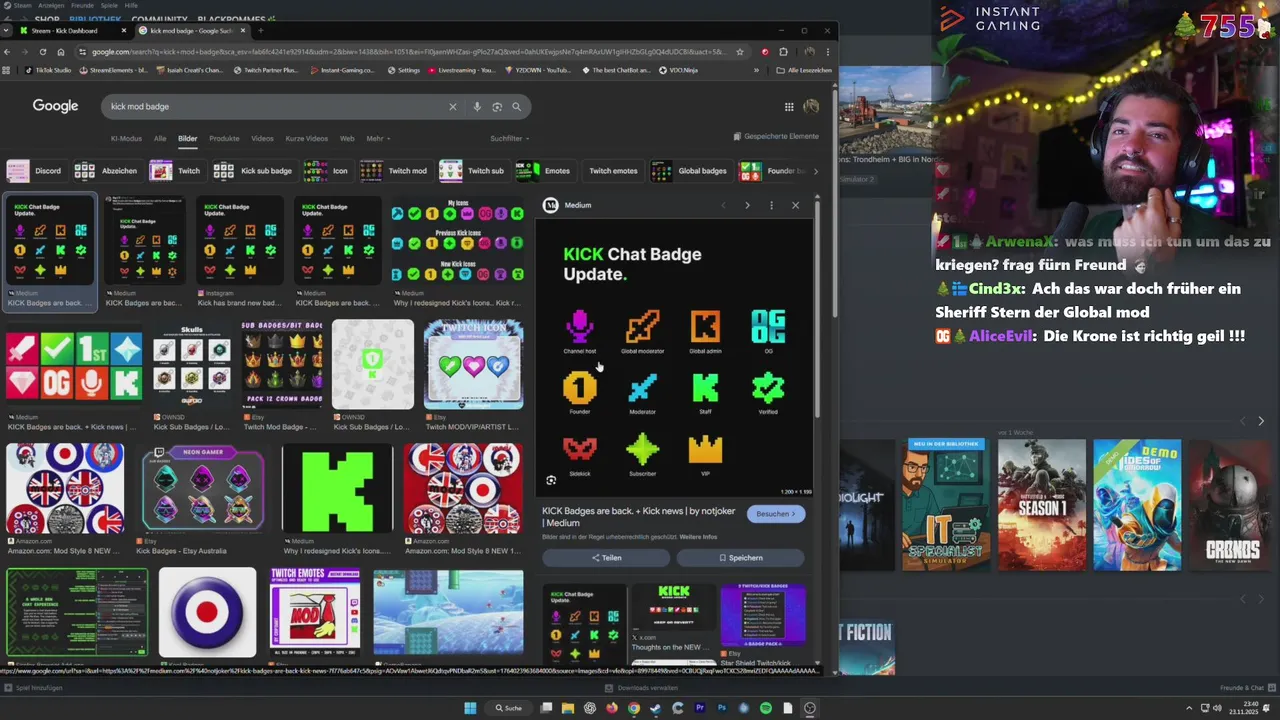Open the TikTok Studio bookmark
The image size is (1280, 720).
(x=48, y=70)
